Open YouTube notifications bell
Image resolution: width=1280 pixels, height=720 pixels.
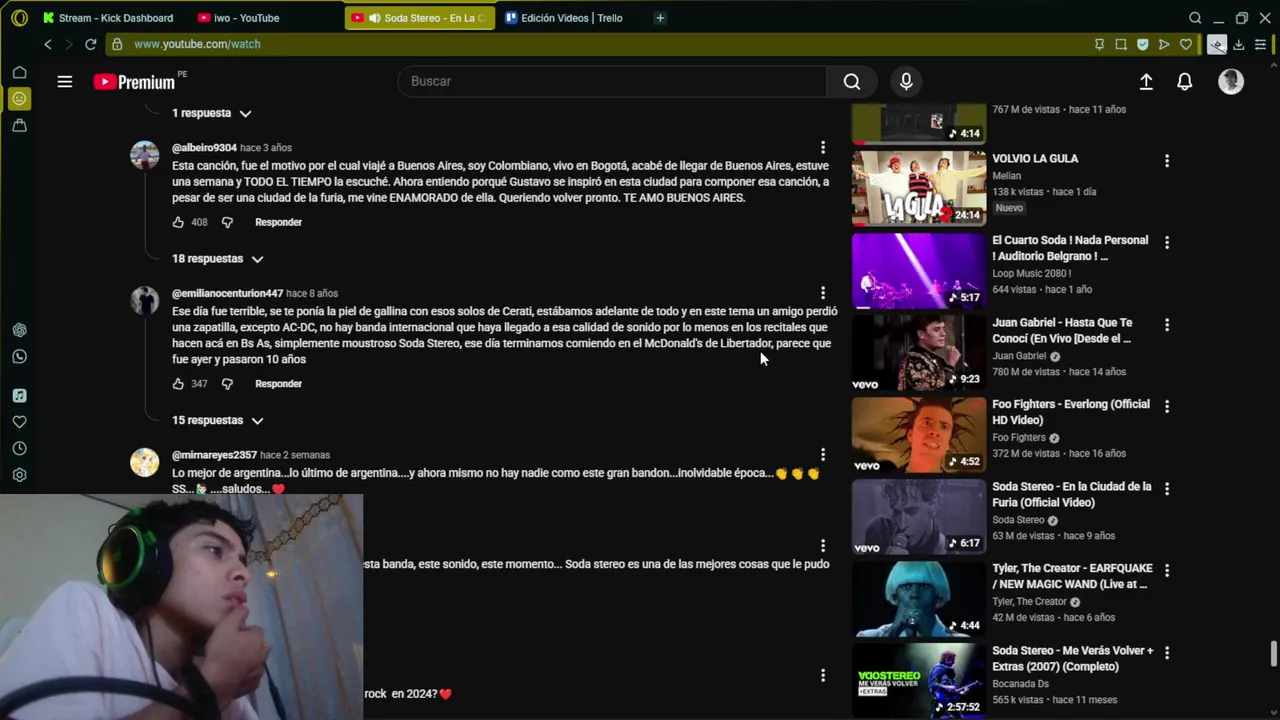tap(1184, 82)
